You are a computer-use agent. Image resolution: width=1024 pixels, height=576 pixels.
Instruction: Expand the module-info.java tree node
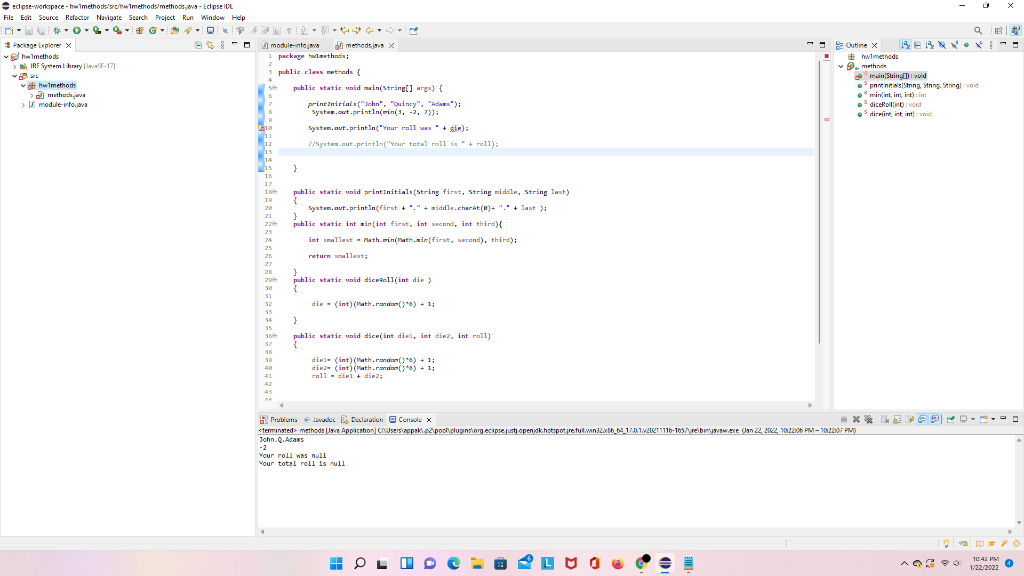[x=24, y=104]
